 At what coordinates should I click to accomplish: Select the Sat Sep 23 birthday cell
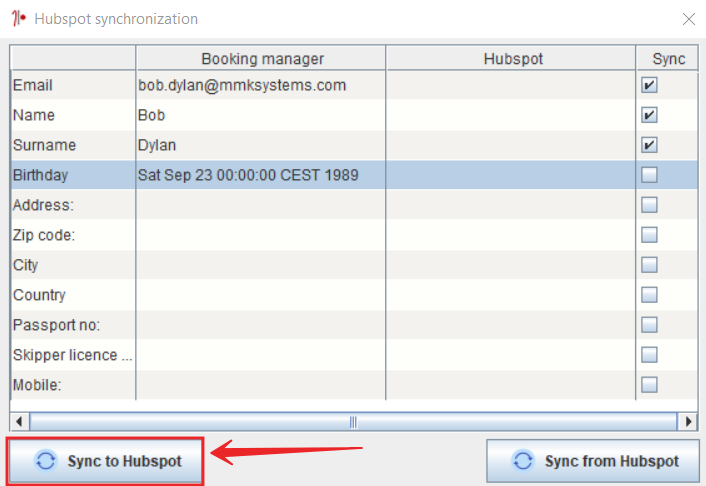261,175
